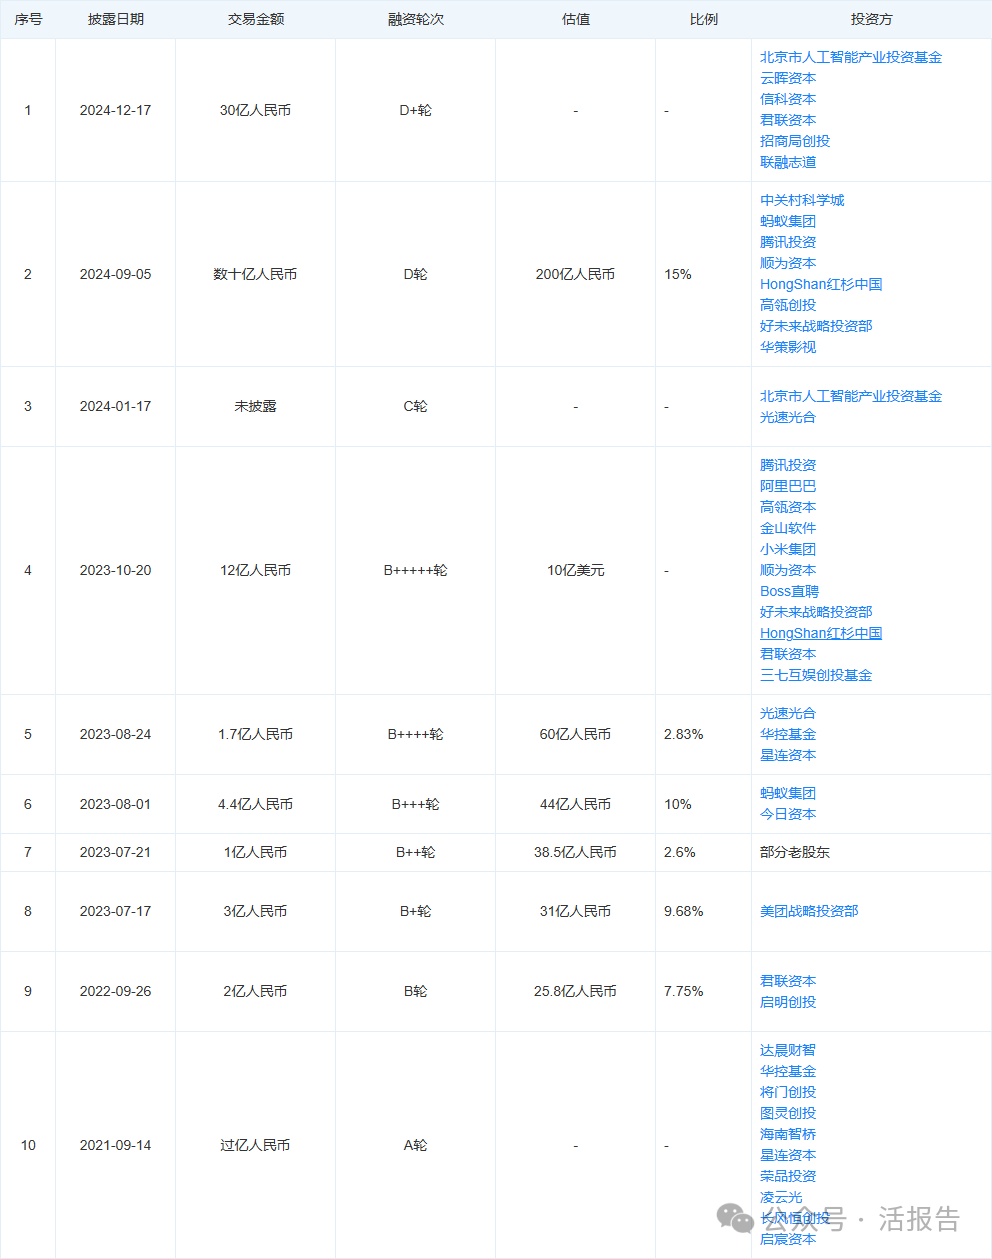Select the 未披露 amount cell

(256, 406)
